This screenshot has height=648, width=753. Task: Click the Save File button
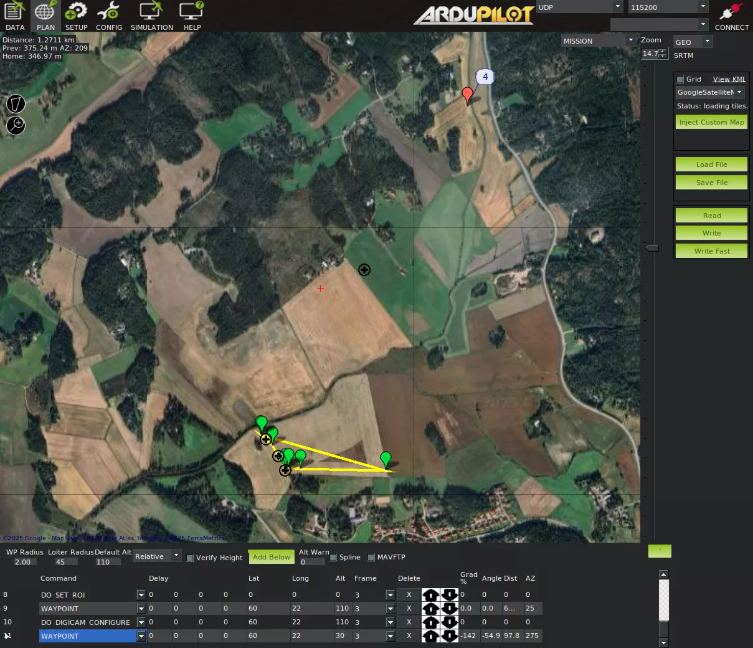[711, 182]
